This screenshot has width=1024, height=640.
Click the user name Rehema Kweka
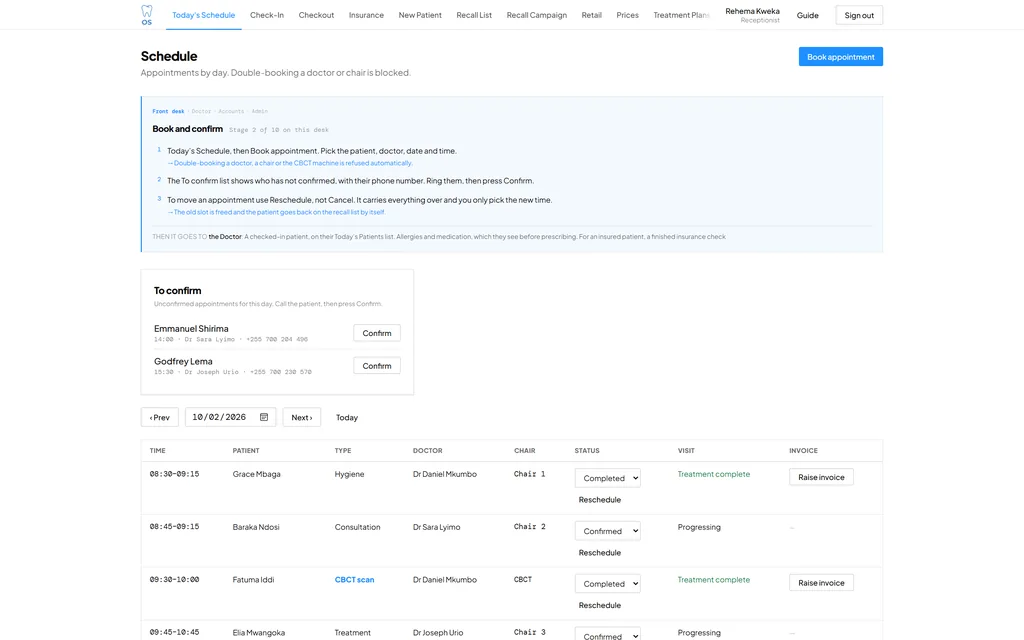(x=752, y=11)
